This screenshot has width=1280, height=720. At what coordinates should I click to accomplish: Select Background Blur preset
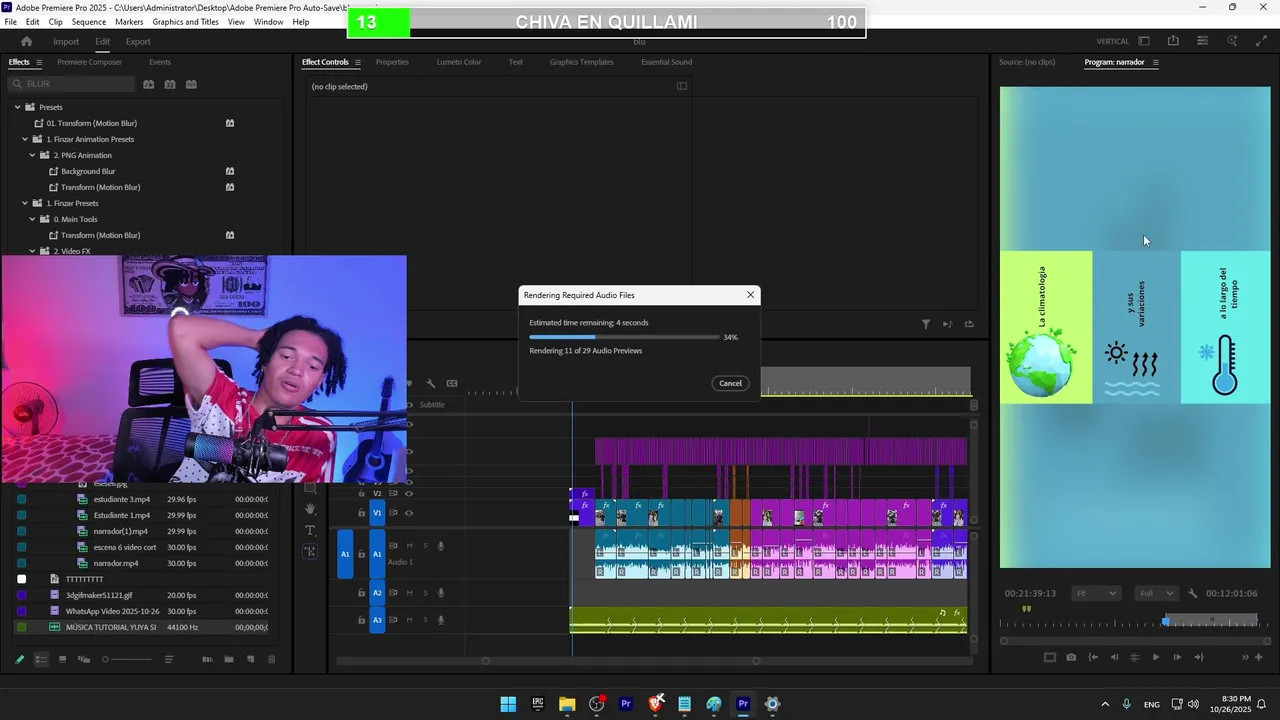pyautogui.click(x=88, y=171)
